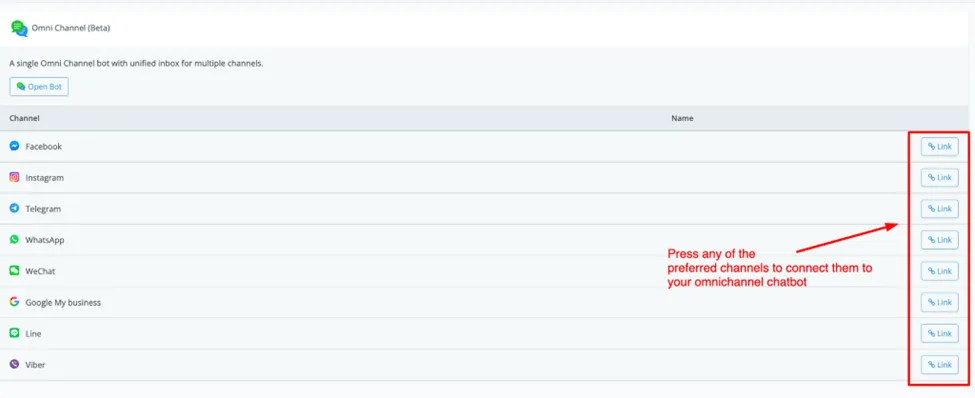Select the Google My business label
975x398 pixels.
(x=63, y=303)
